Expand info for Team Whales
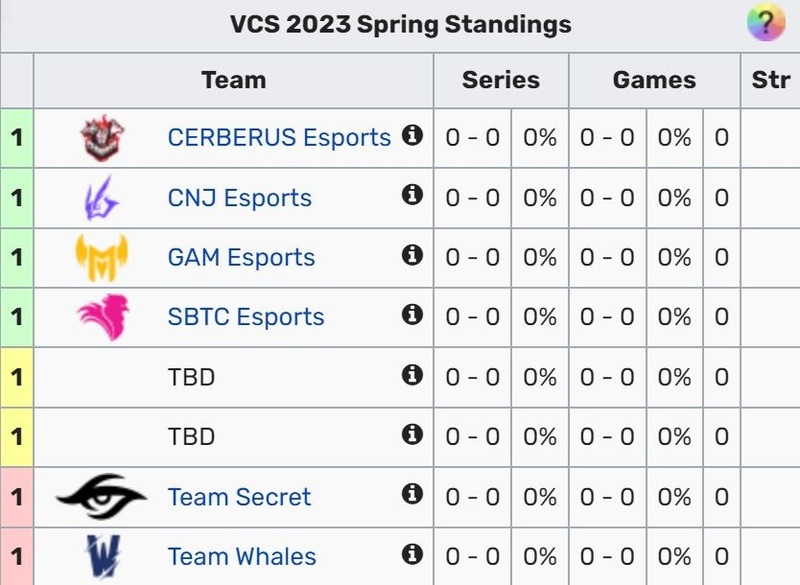 click(412, 554)
